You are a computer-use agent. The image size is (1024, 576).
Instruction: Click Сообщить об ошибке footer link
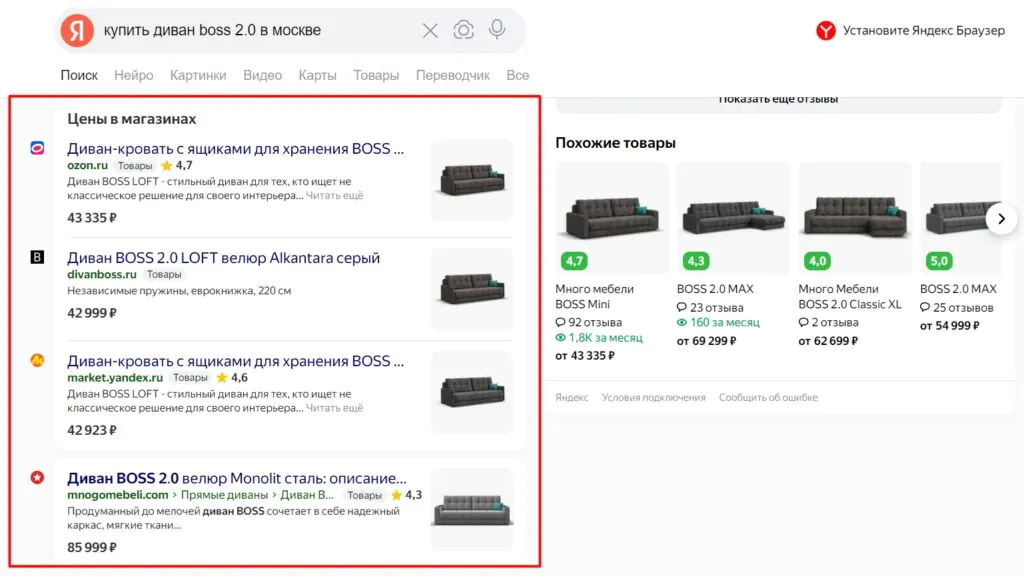[768, 397]
